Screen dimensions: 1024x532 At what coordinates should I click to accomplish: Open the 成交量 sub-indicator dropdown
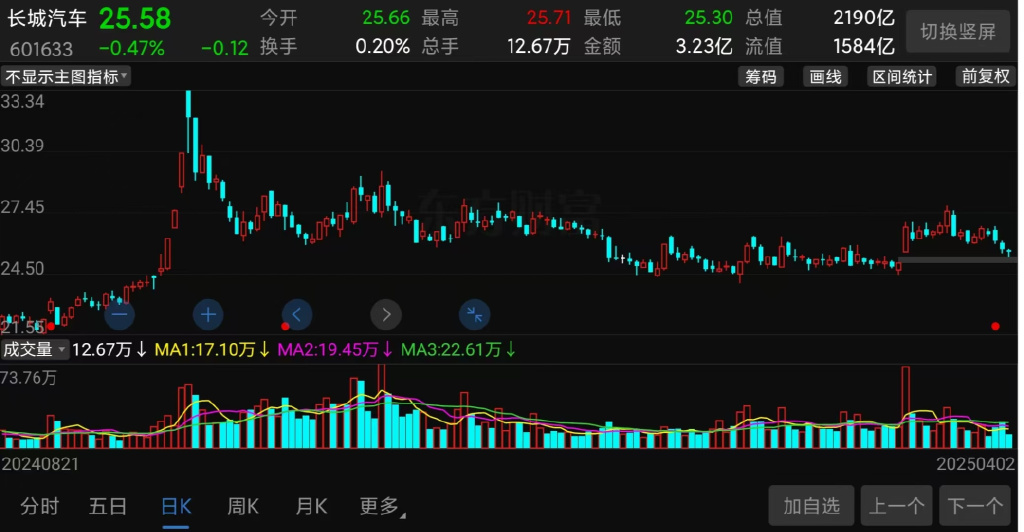(x=35, y=349)
